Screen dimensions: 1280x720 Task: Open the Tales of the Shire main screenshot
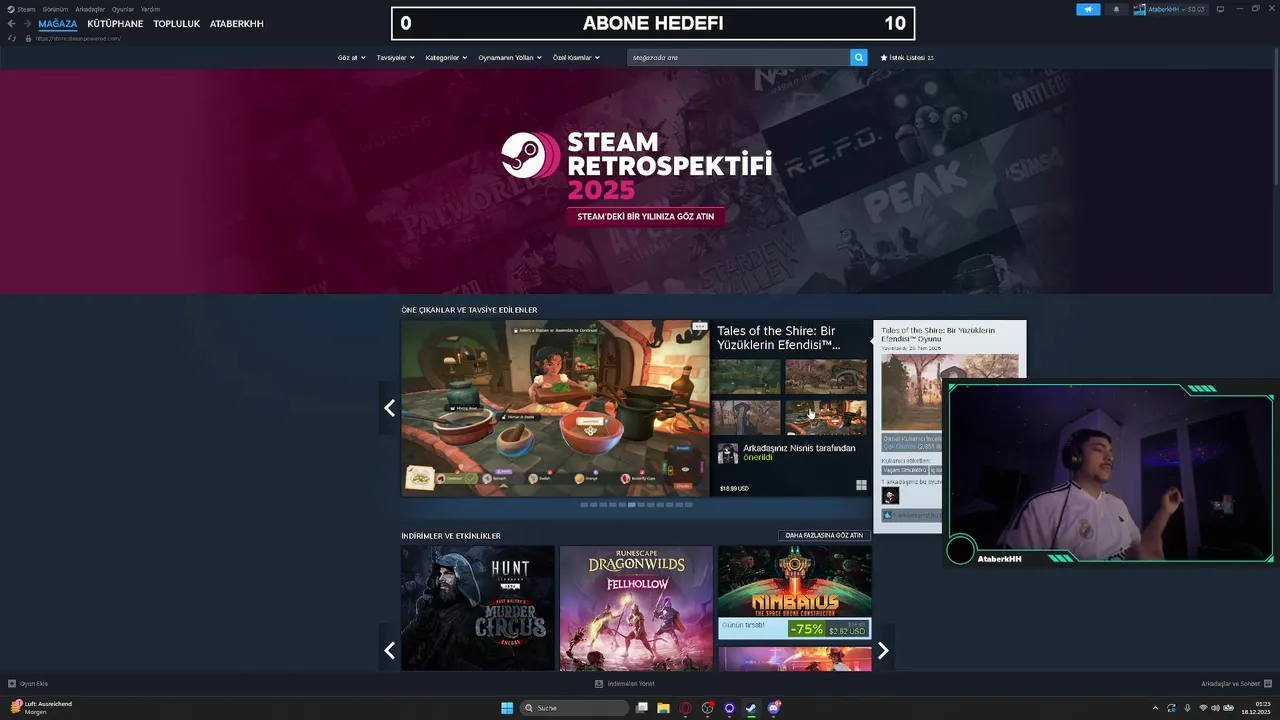pyautogui.click(x=555, y=408)
